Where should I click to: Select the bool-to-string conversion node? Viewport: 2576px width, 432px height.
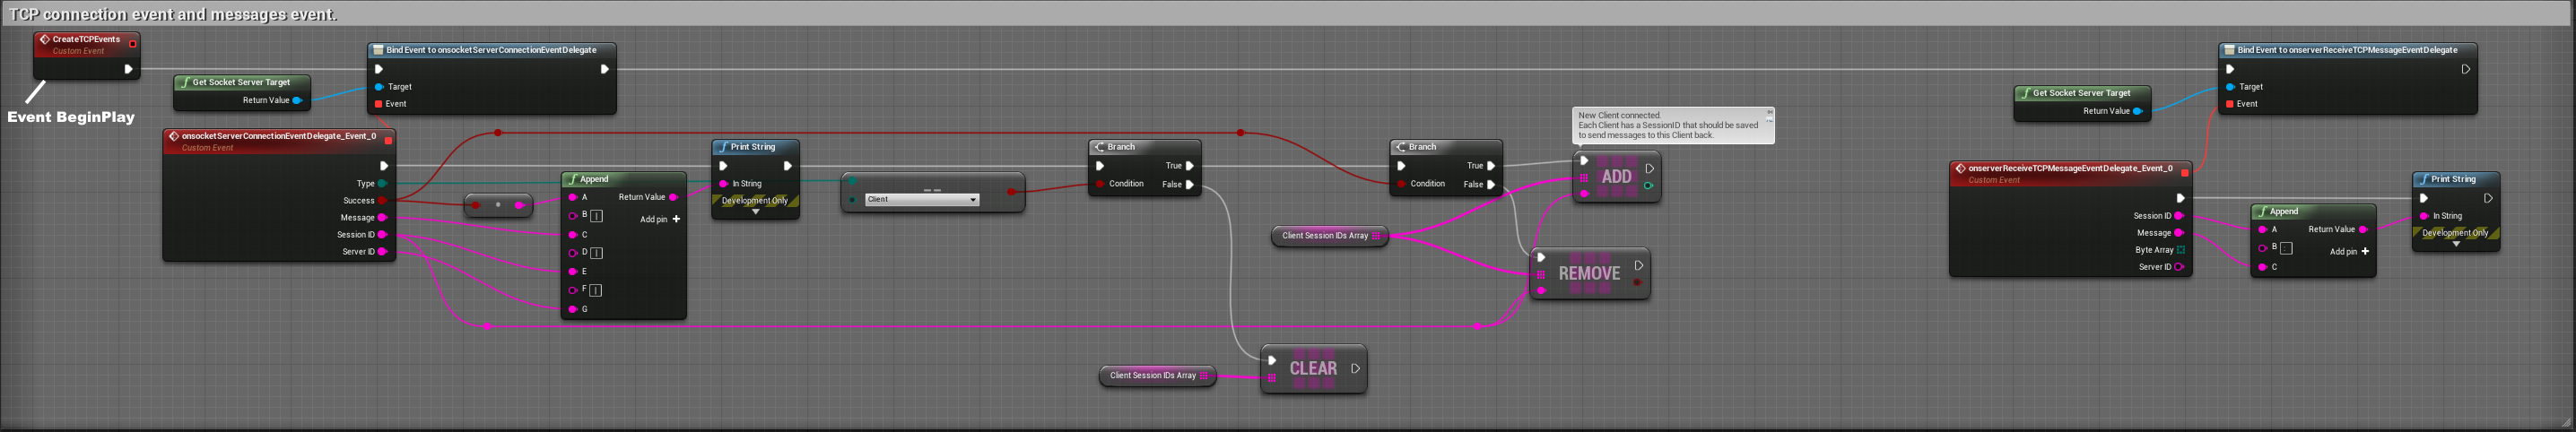pos(498,205)
